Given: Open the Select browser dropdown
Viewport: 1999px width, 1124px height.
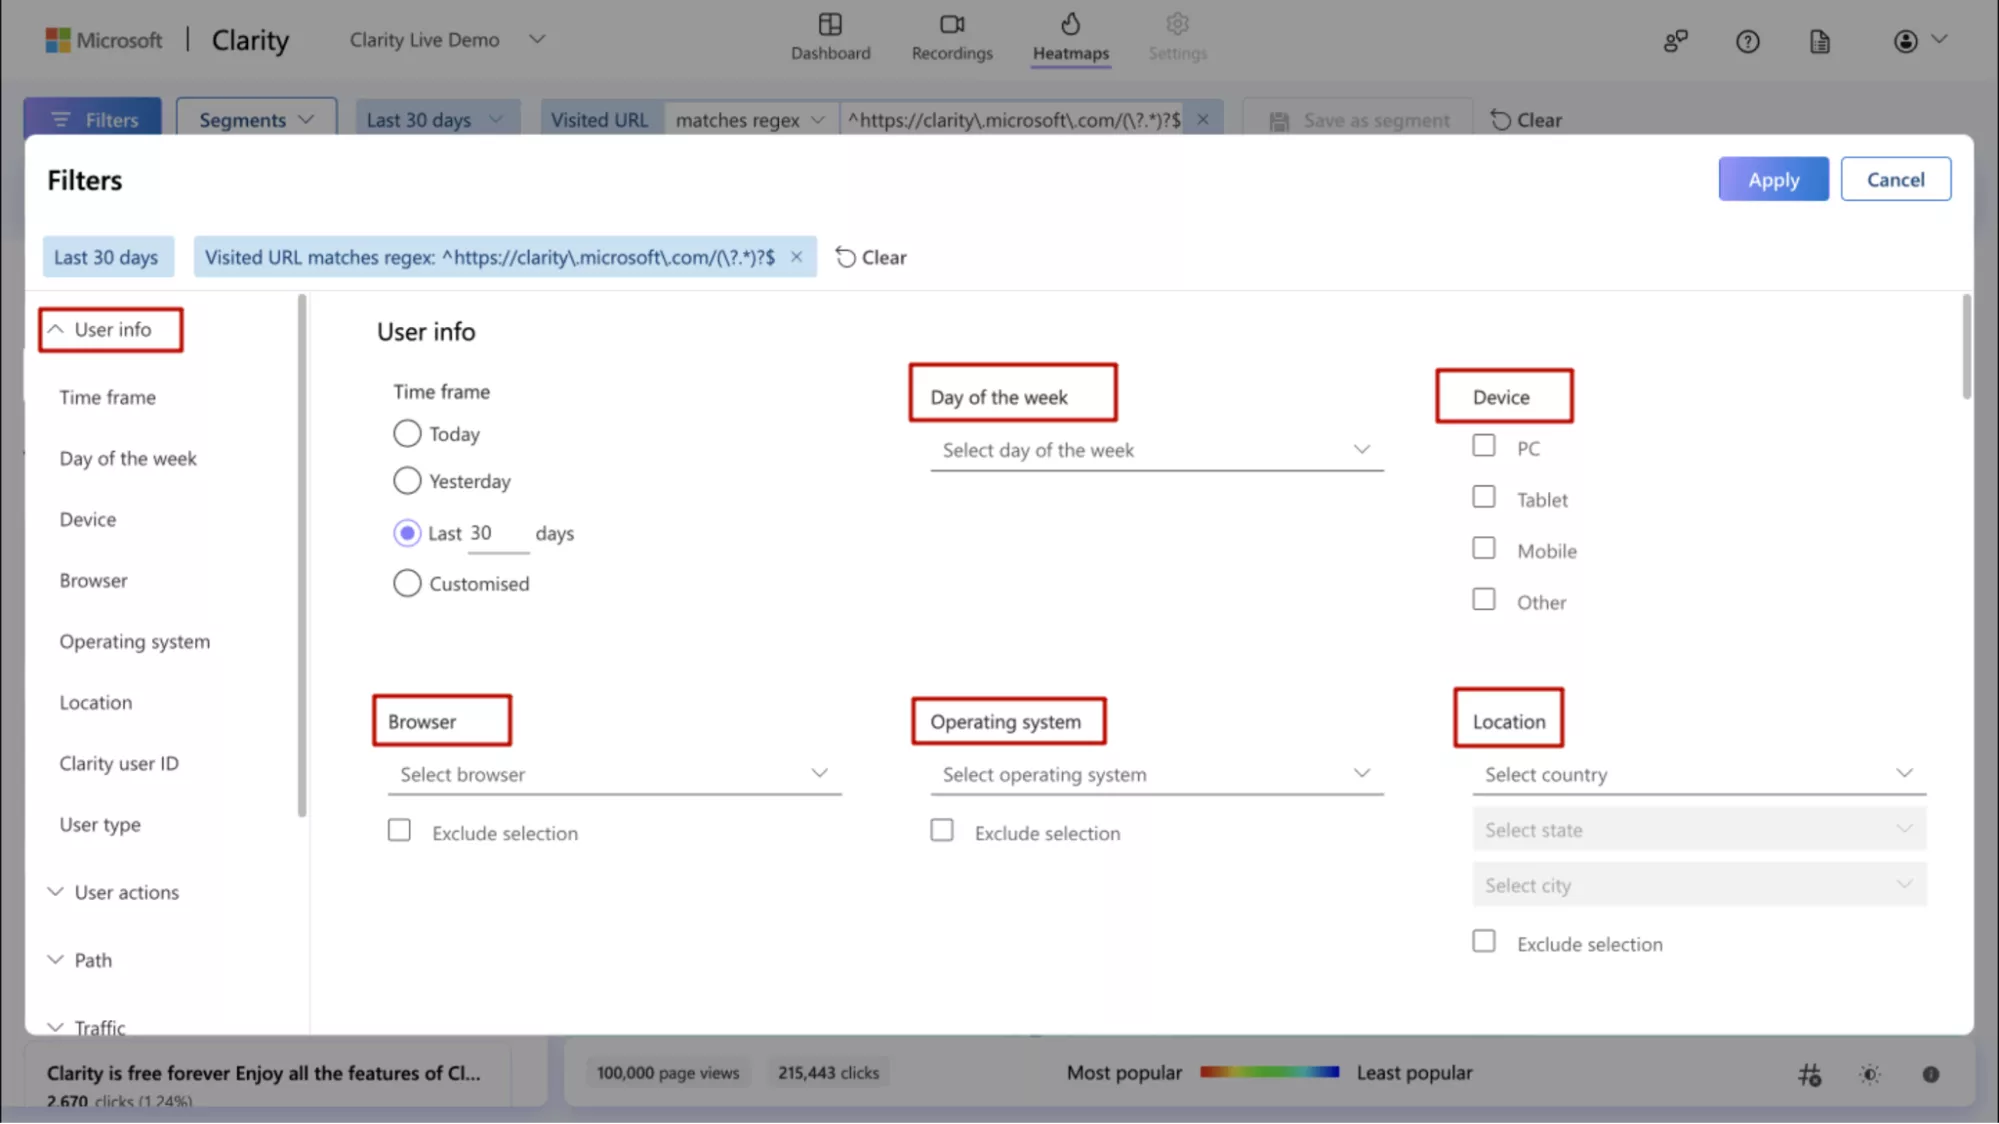Looking at the screenshot, I should (613, 774).
